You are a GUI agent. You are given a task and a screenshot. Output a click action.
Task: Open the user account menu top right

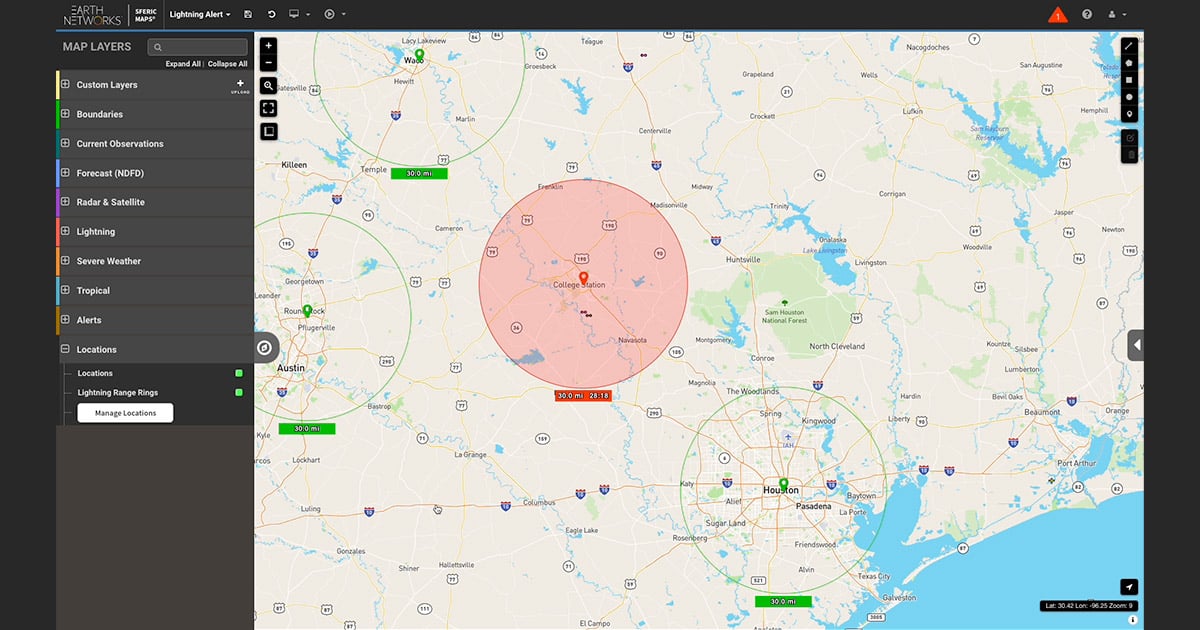[1113, 14]
